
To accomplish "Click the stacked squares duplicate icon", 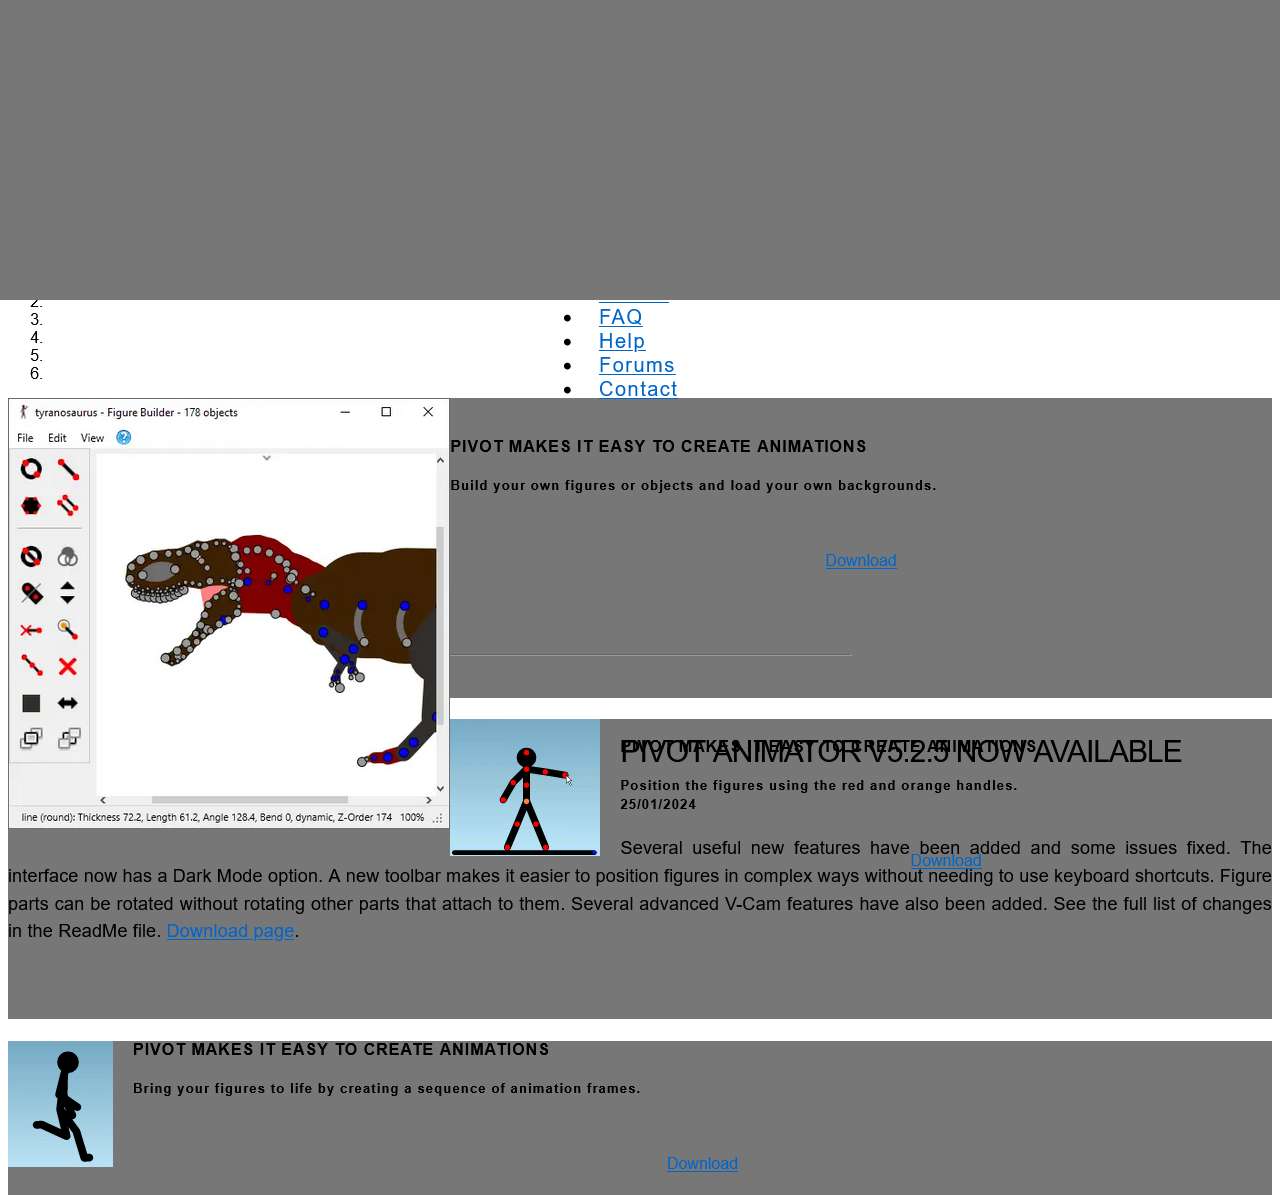I will point(31,739).
